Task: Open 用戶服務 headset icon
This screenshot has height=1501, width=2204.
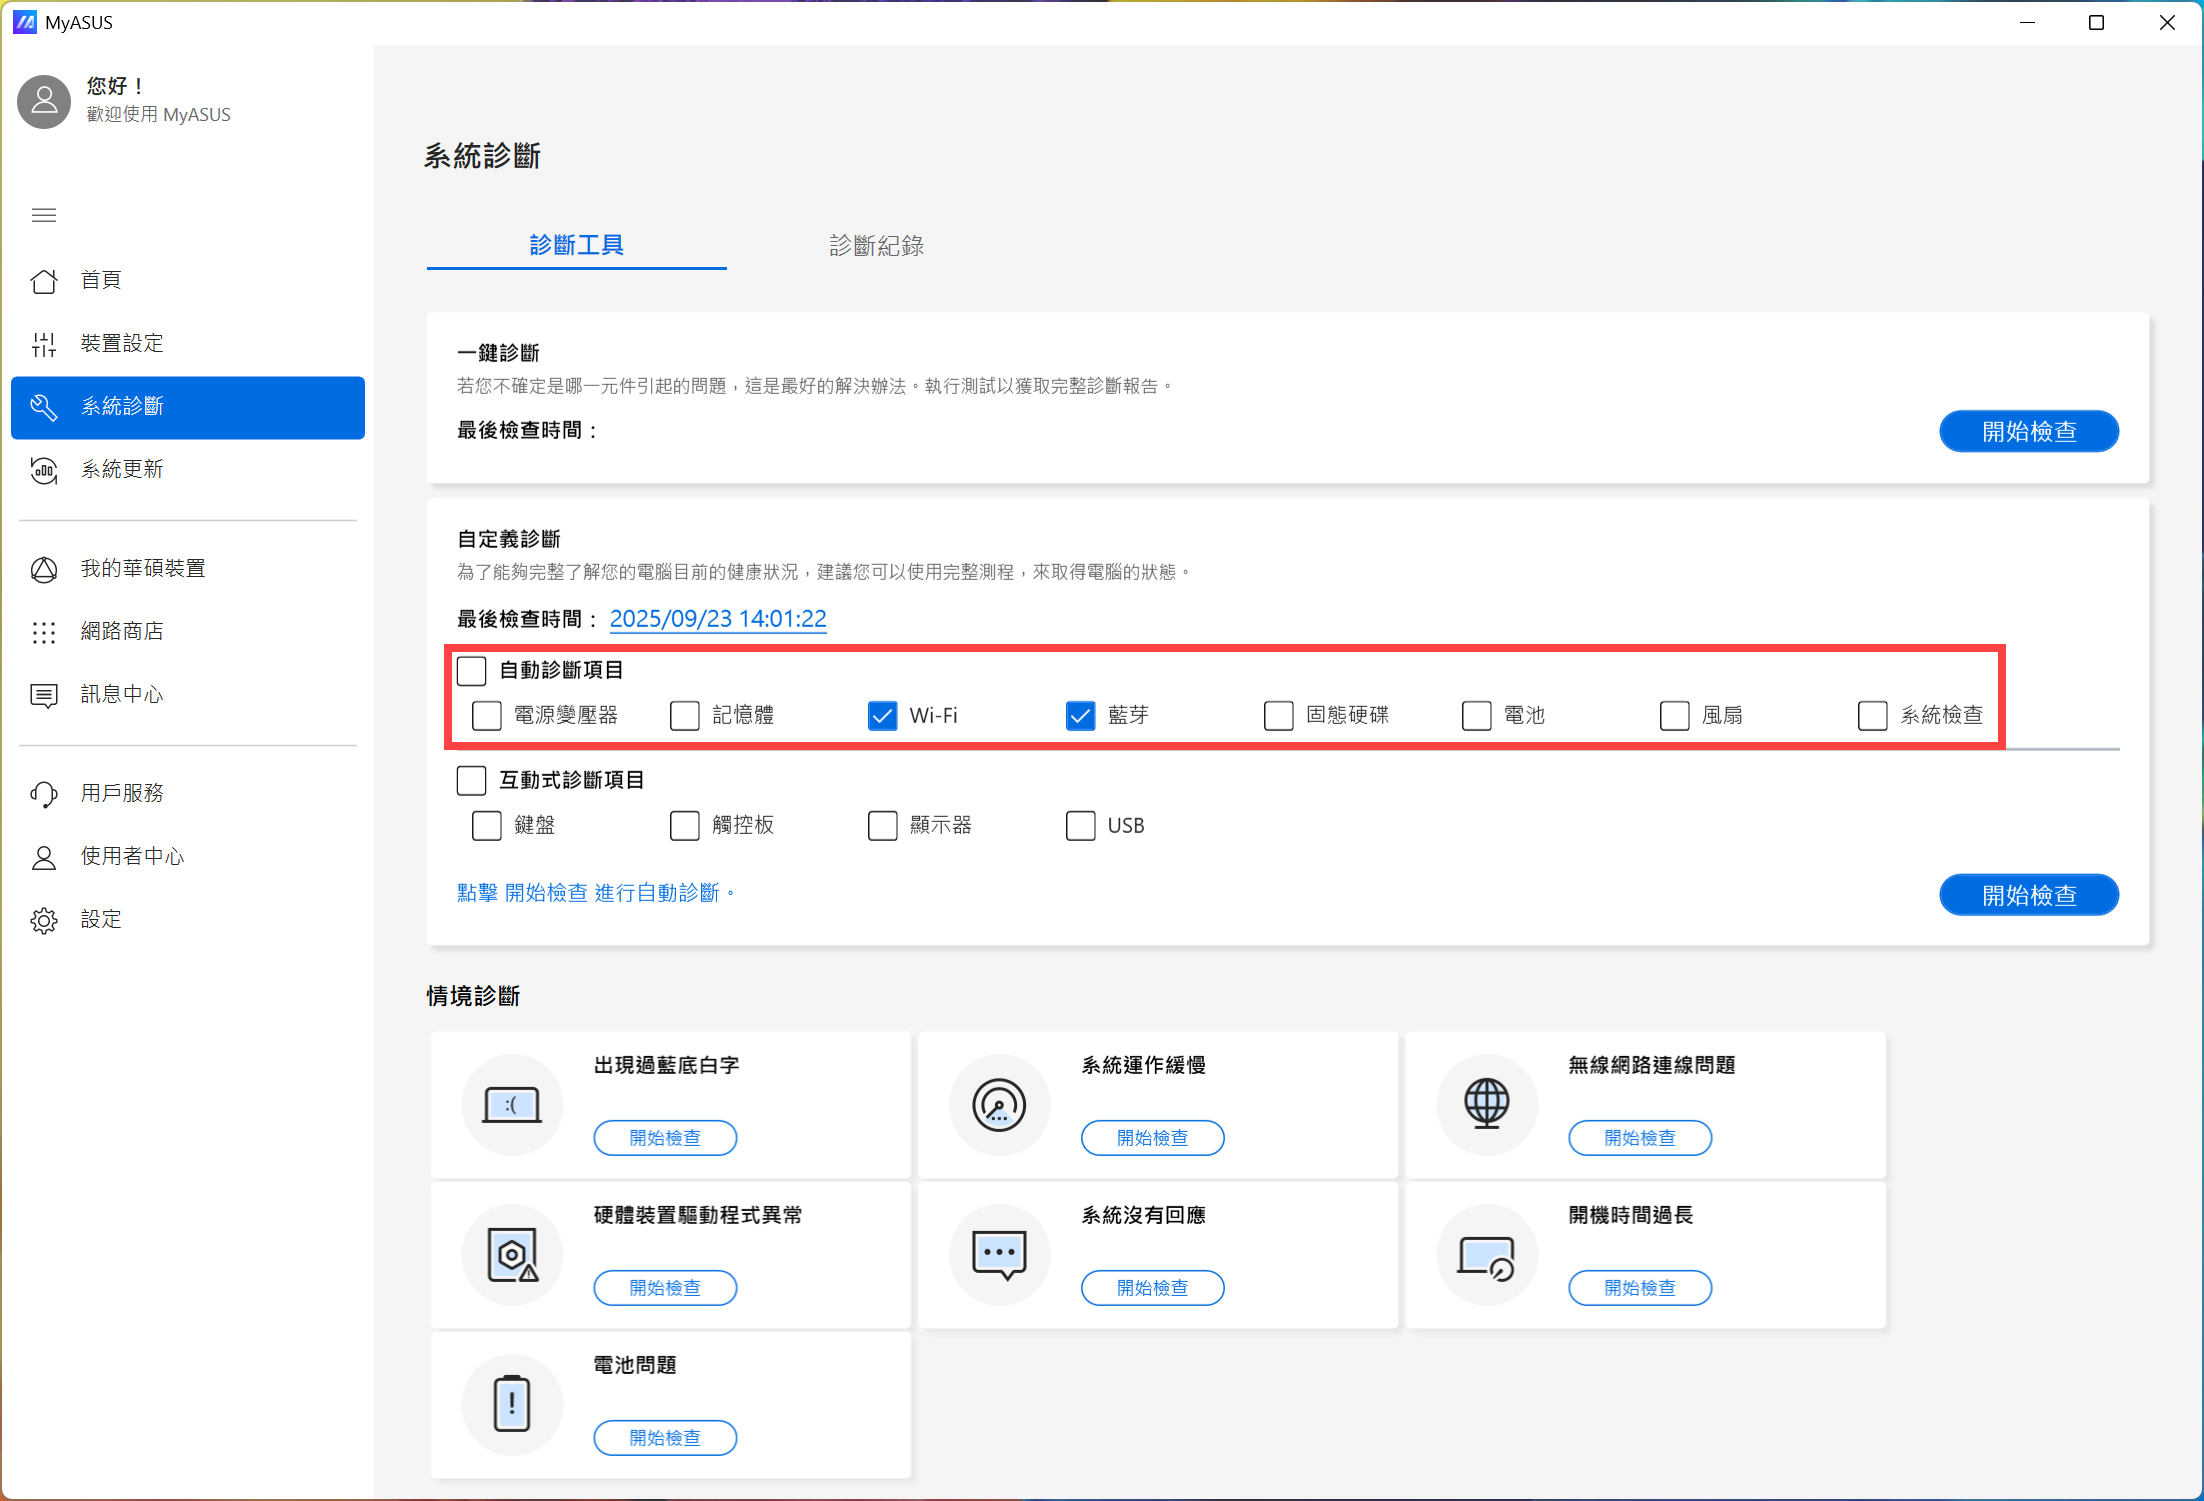Action: (x=44, y=794)
